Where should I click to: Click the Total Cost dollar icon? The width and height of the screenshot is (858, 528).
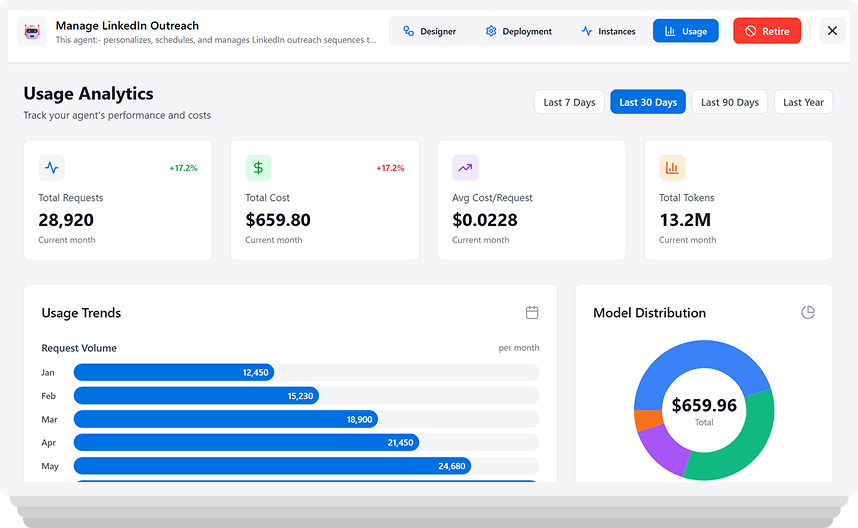[258, 168]
